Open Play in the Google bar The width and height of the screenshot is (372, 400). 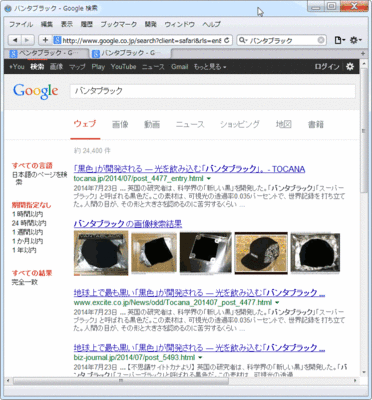click(98, 67)
